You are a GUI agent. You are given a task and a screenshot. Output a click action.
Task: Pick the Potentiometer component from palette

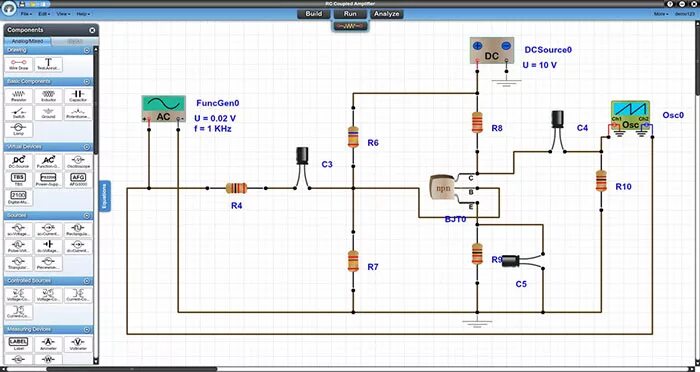click(x=79, y=113)
